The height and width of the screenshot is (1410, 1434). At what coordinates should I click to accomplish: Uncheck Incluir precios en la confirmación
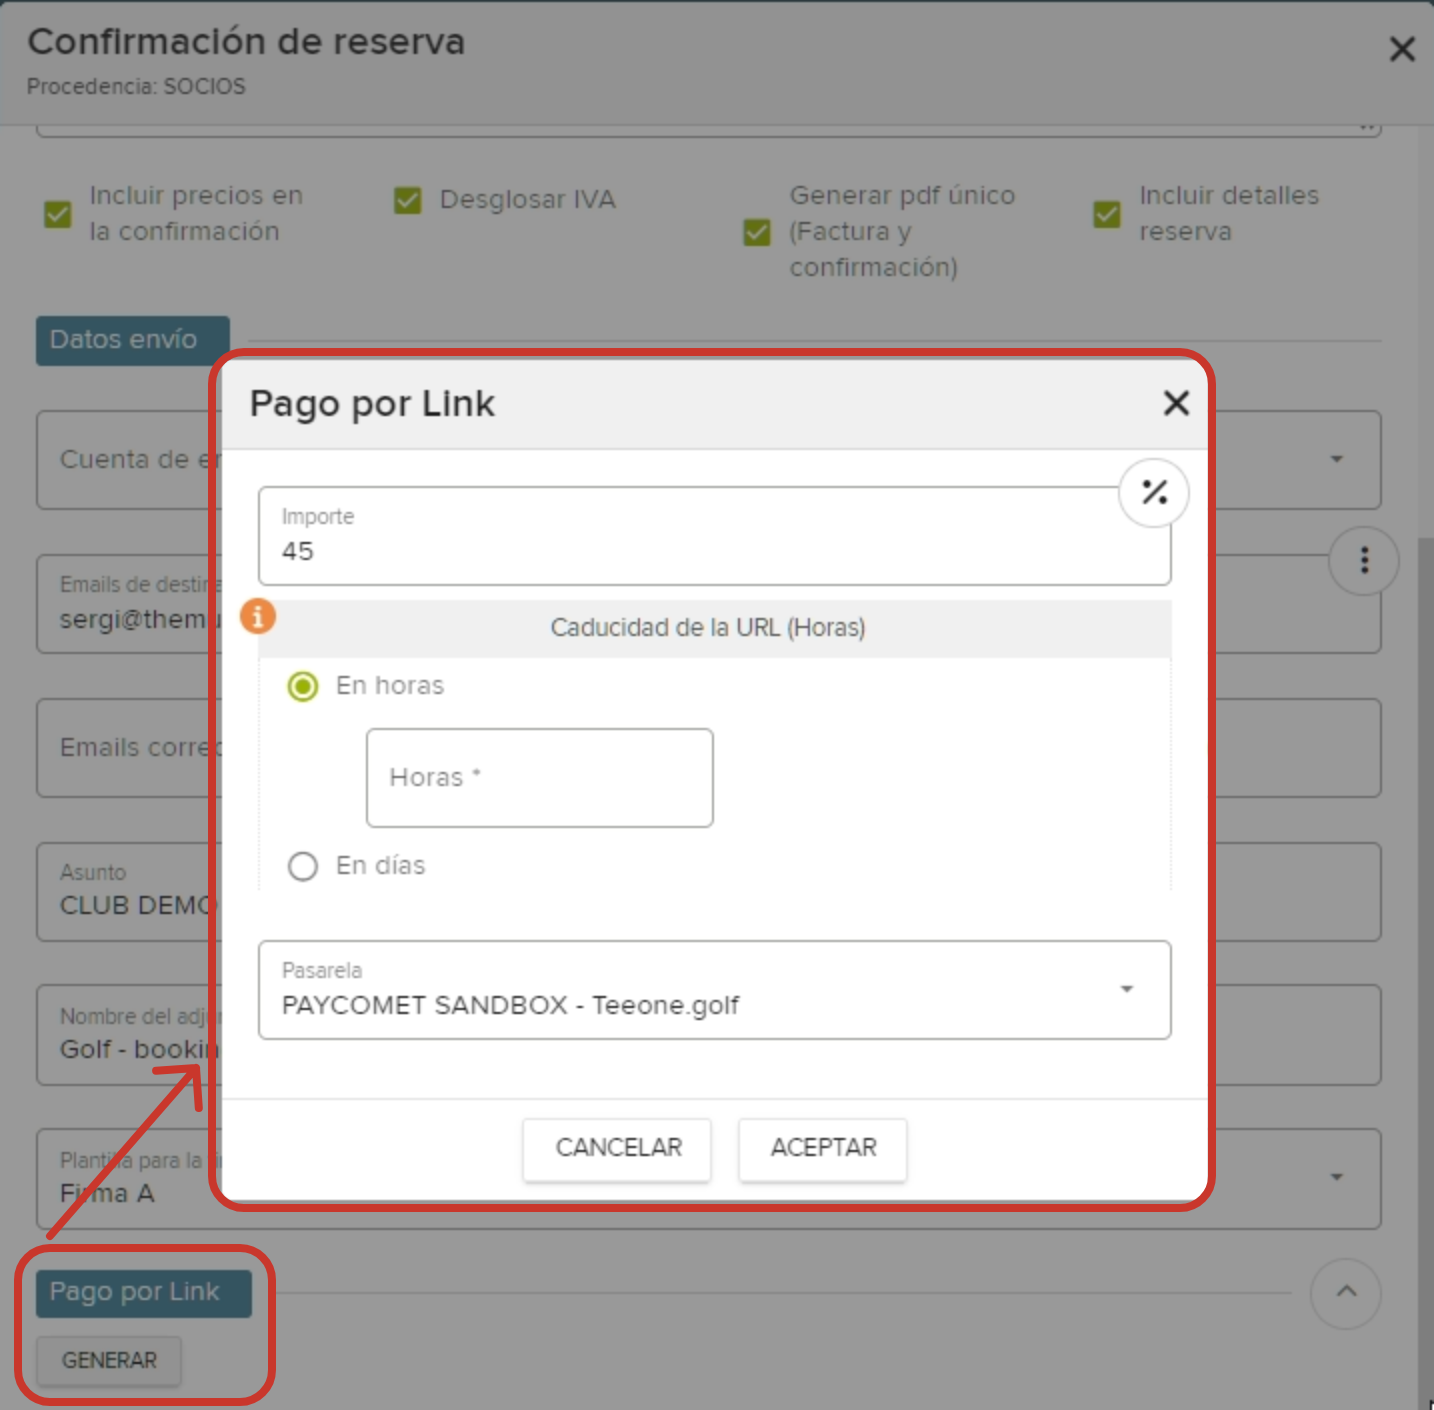click(x=58, y=214)
